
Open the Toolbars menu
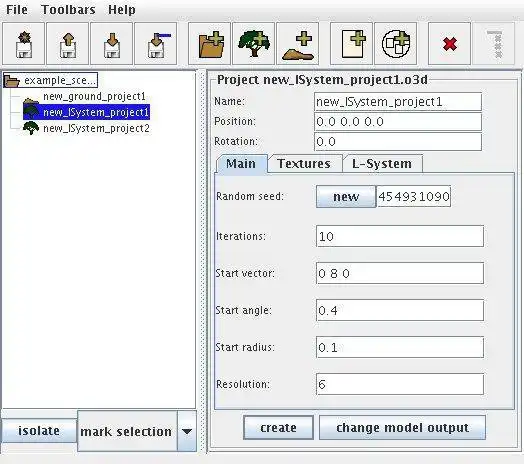click(68, 10)
